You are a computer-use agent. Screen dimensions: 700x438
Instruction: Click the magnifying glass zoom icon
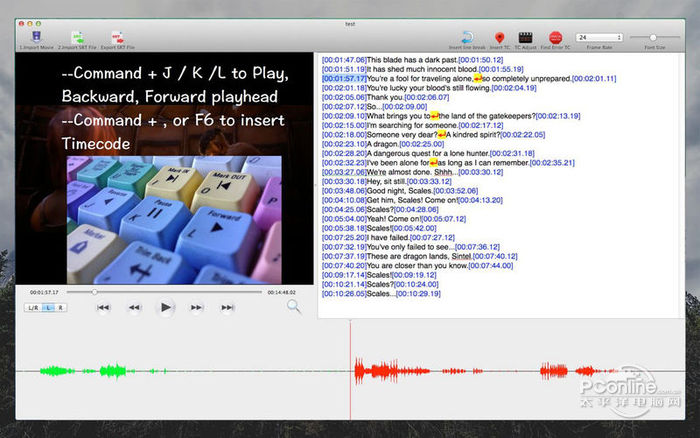(293, 306)
